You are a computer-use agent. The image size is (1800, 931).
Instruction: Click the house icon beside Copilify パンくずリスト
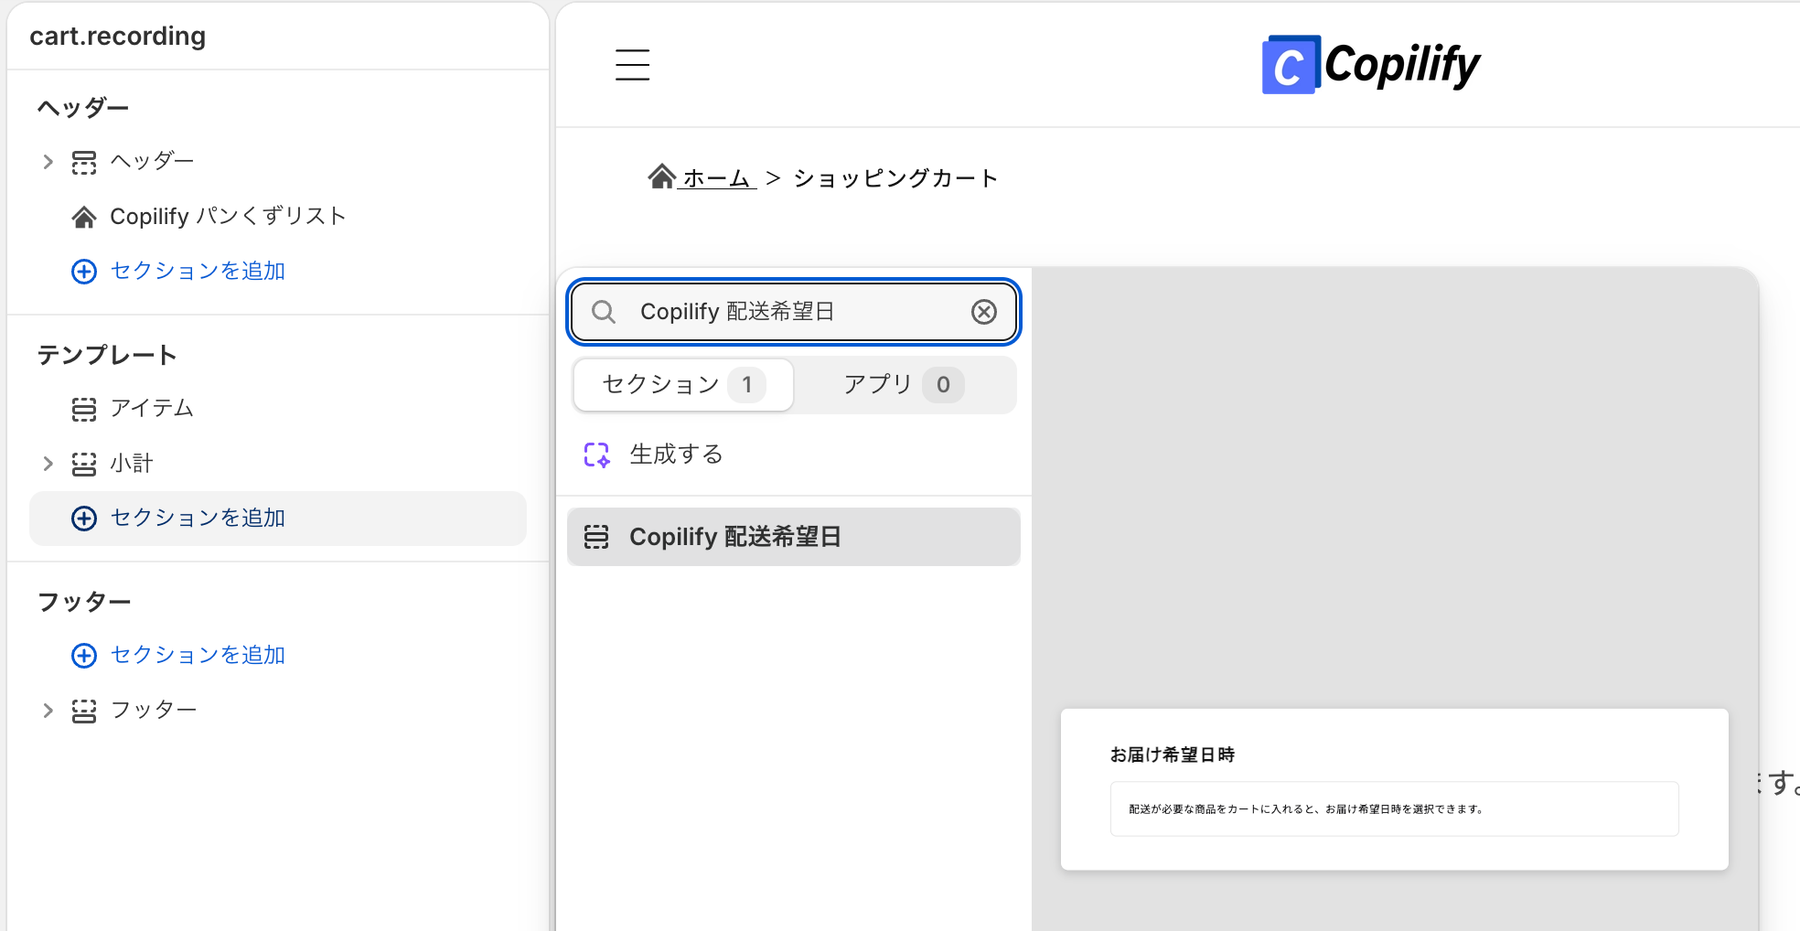[x=84, y=217]
